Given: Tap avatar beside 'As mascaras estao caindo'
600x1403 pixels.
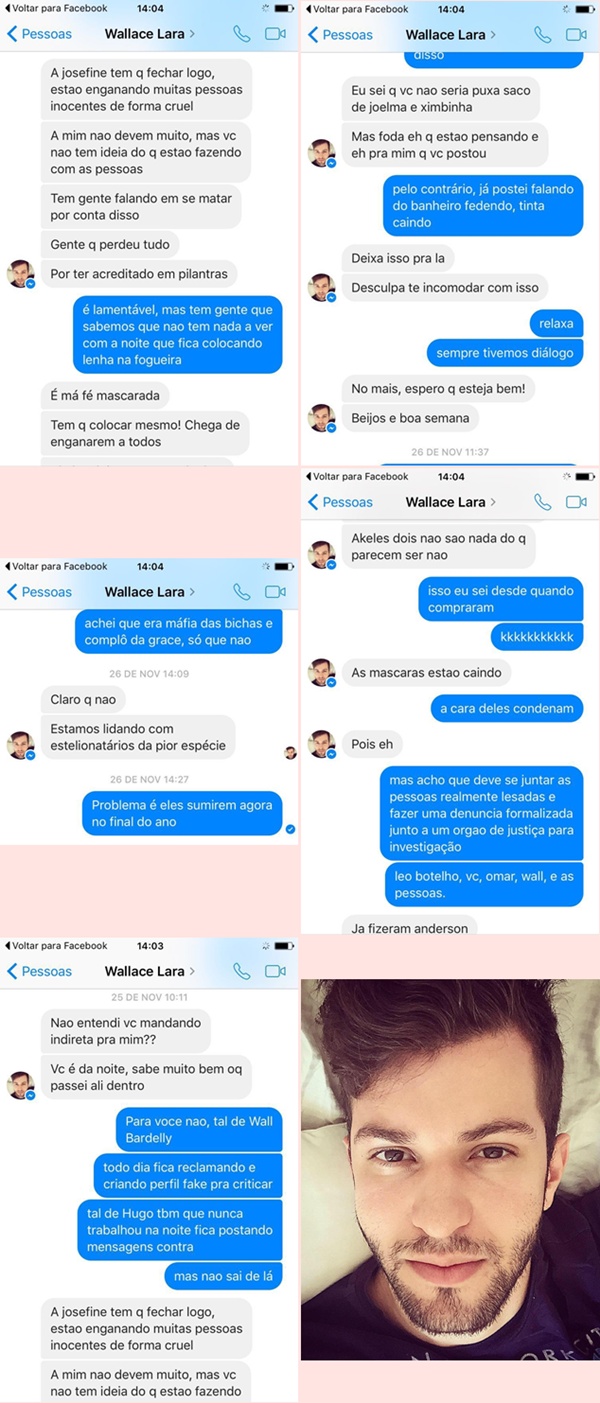Looking at the screenshot, I should [x=321, y=672].
